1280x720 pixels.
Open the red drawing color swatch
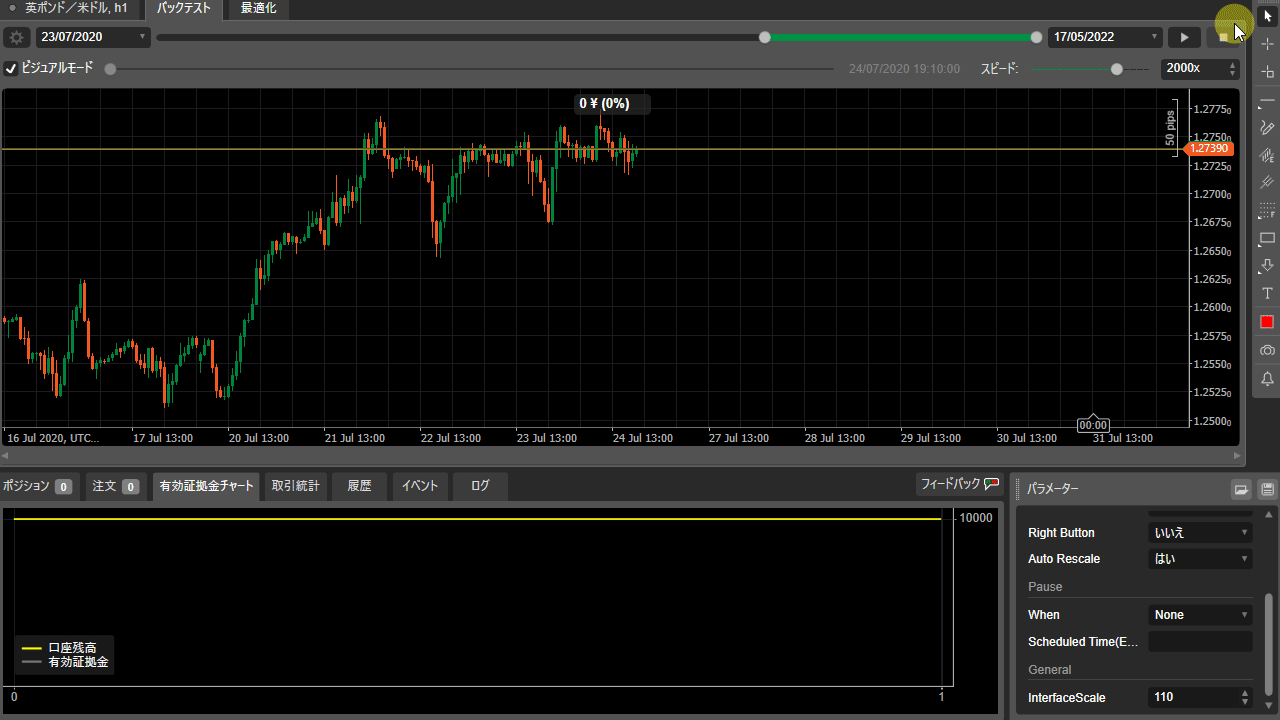[x=1267, y=322]
